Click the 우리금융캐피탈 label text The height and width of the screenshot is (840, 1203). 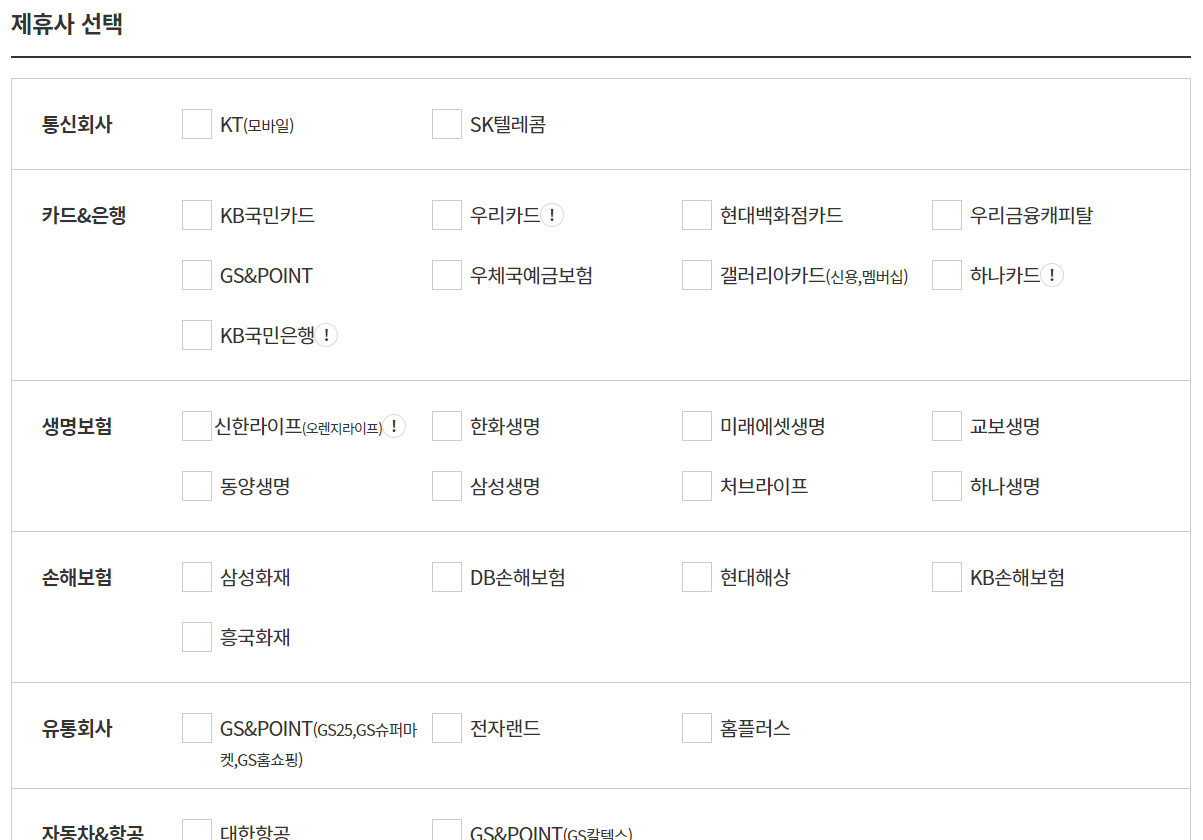pos(1031,215)
